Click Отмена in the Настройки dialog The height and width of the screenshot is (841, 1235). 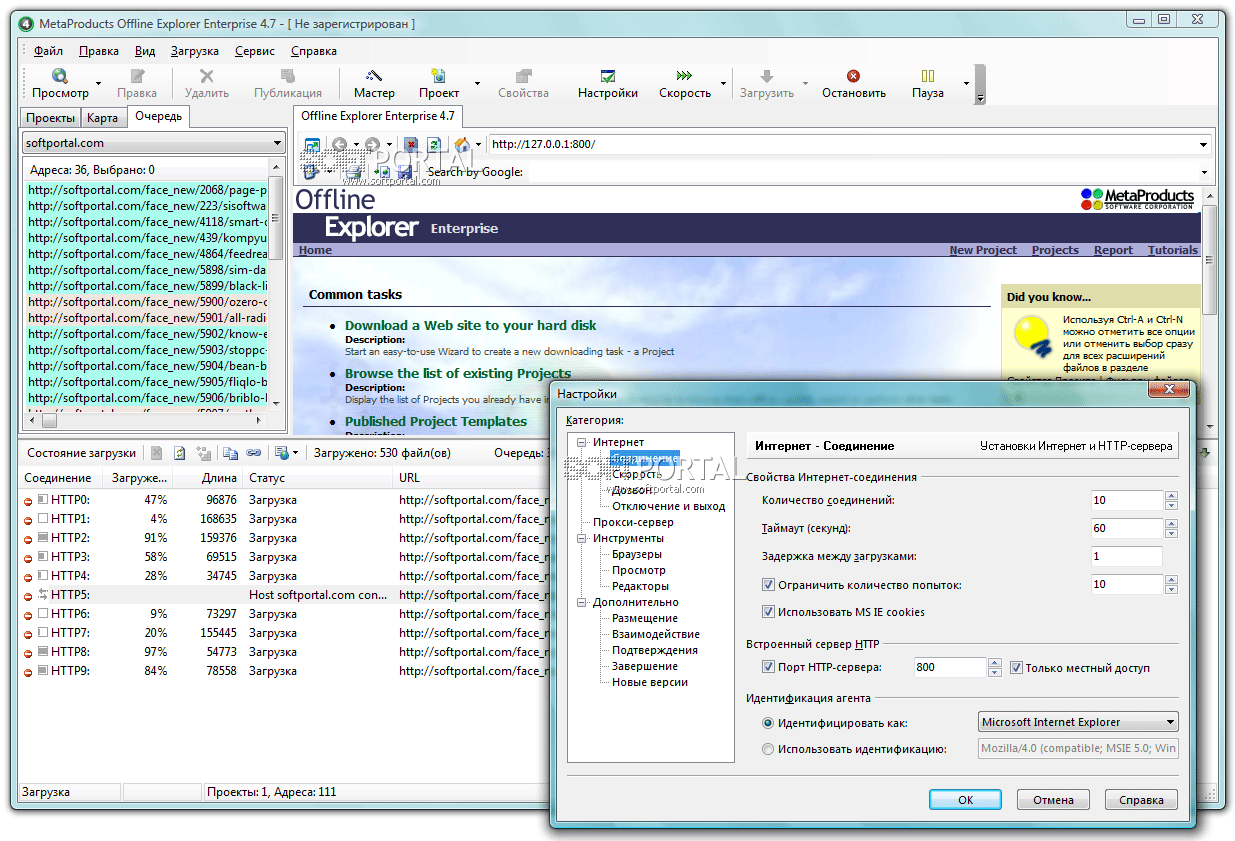(1053, 800)
